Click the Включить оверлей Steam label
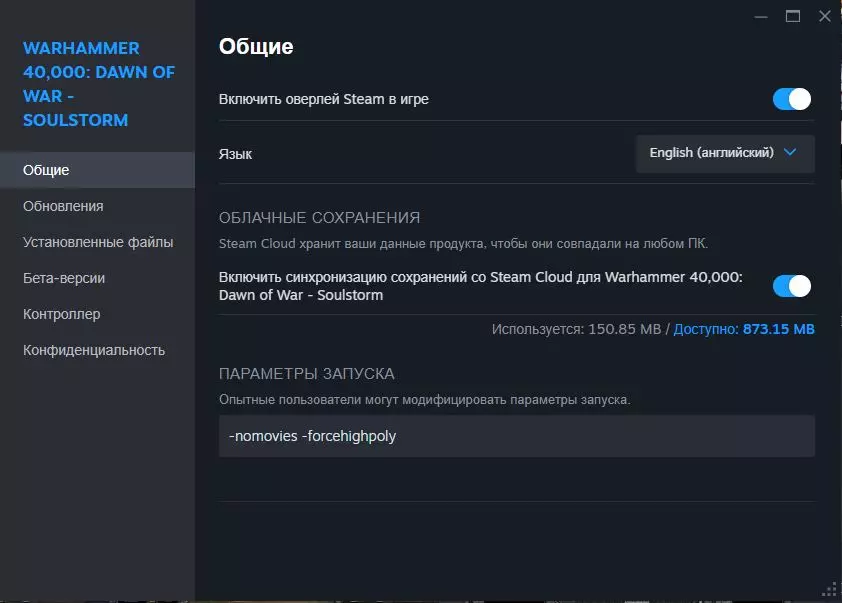842x603 pixels. pyautogui.click(x=323, y=99)
